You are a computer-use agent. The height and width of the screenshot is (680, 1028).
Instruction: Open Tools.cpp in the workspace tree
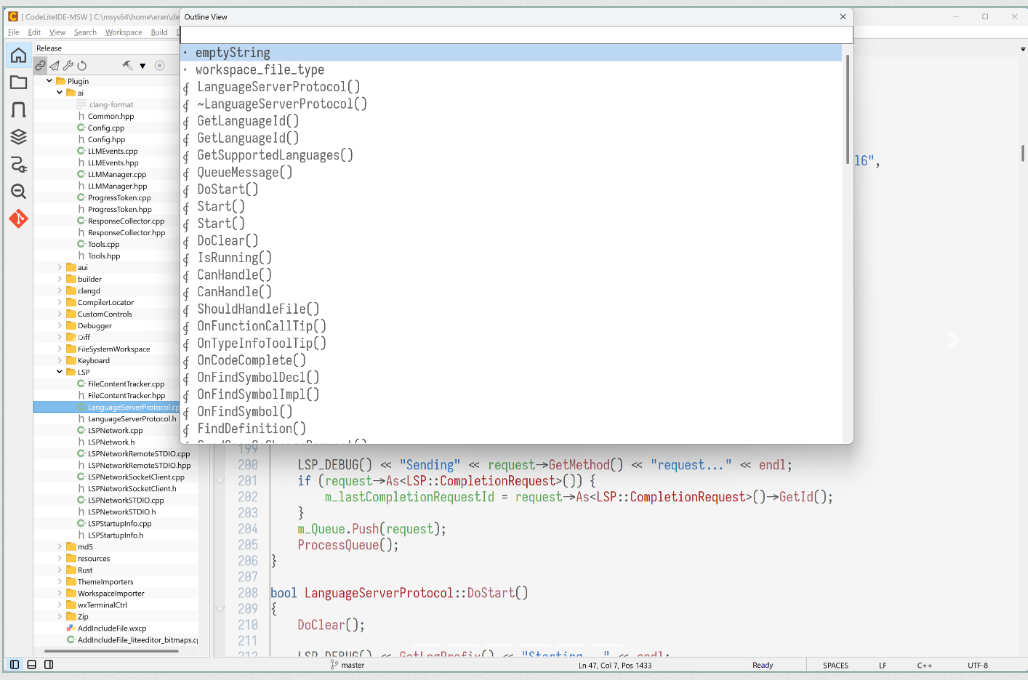pos(104,244)
